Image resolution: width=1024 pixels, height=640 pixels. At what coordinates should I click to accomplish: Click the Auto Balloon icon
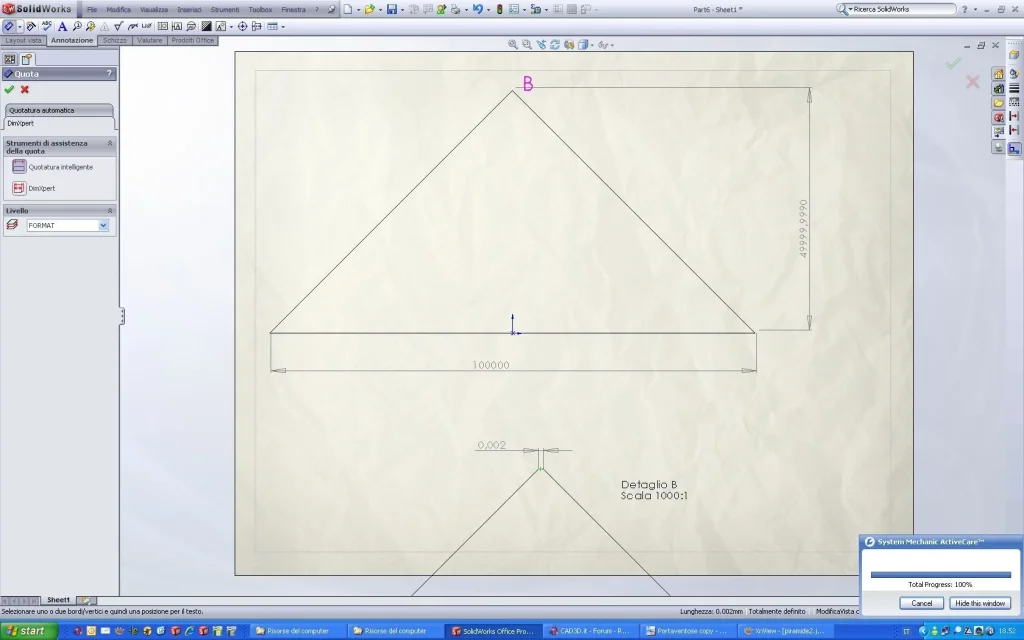(x=91, y=27)
